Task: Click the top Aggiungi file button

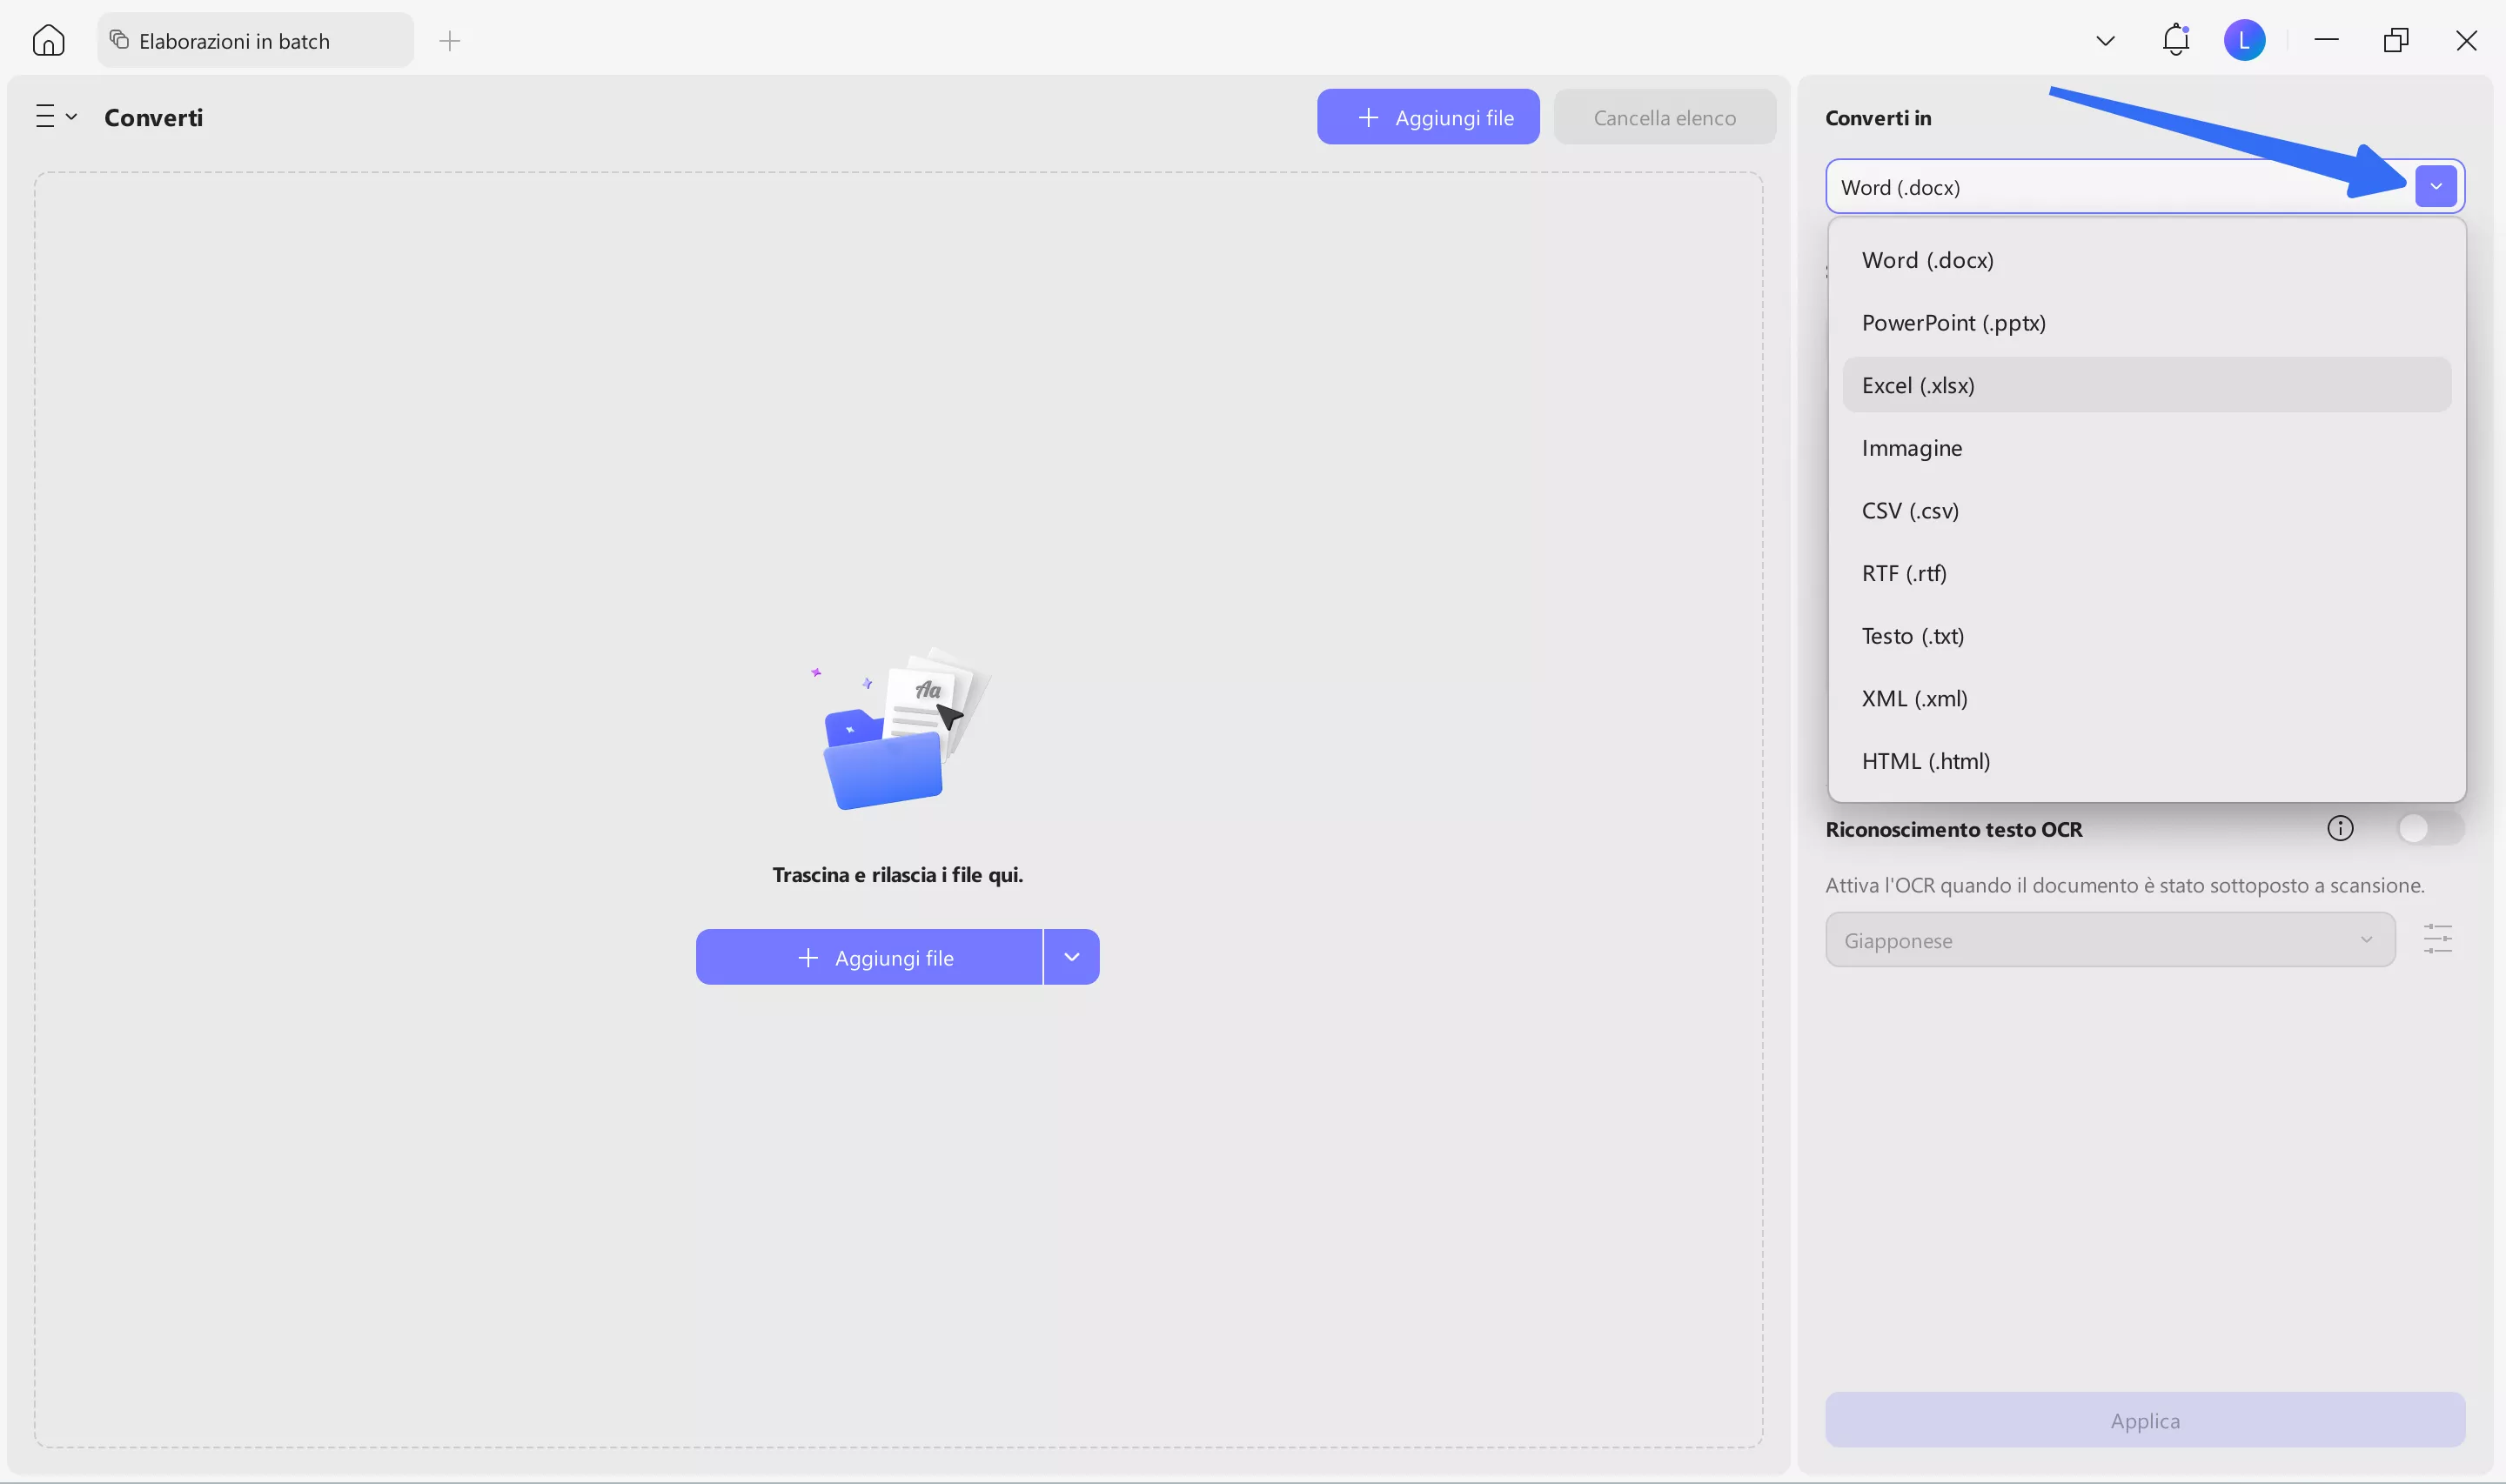Action: click(x=1427, y=117)
